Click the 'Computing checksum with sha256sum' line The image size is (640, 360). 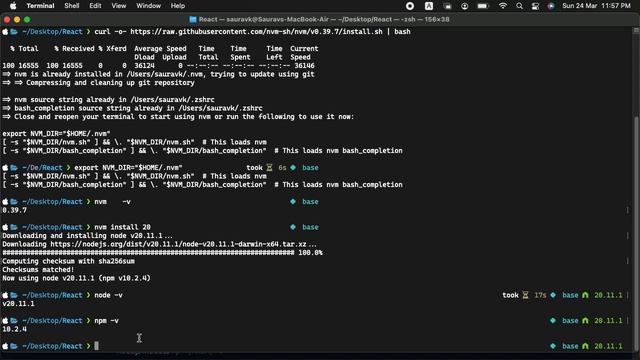tap(68, 261)
